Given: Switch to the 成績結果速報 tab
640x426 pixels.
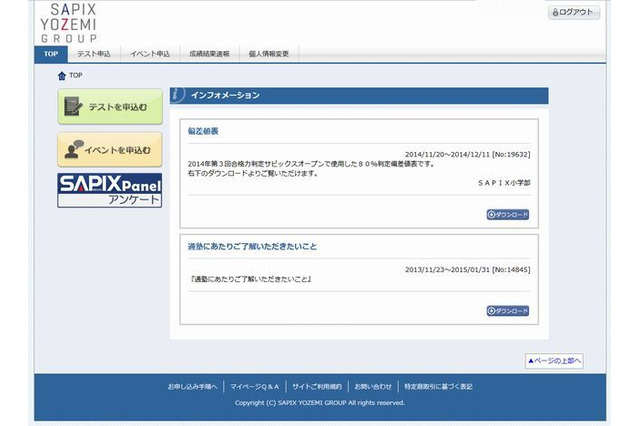Looking at the screenshot, I should click(209, 54).
